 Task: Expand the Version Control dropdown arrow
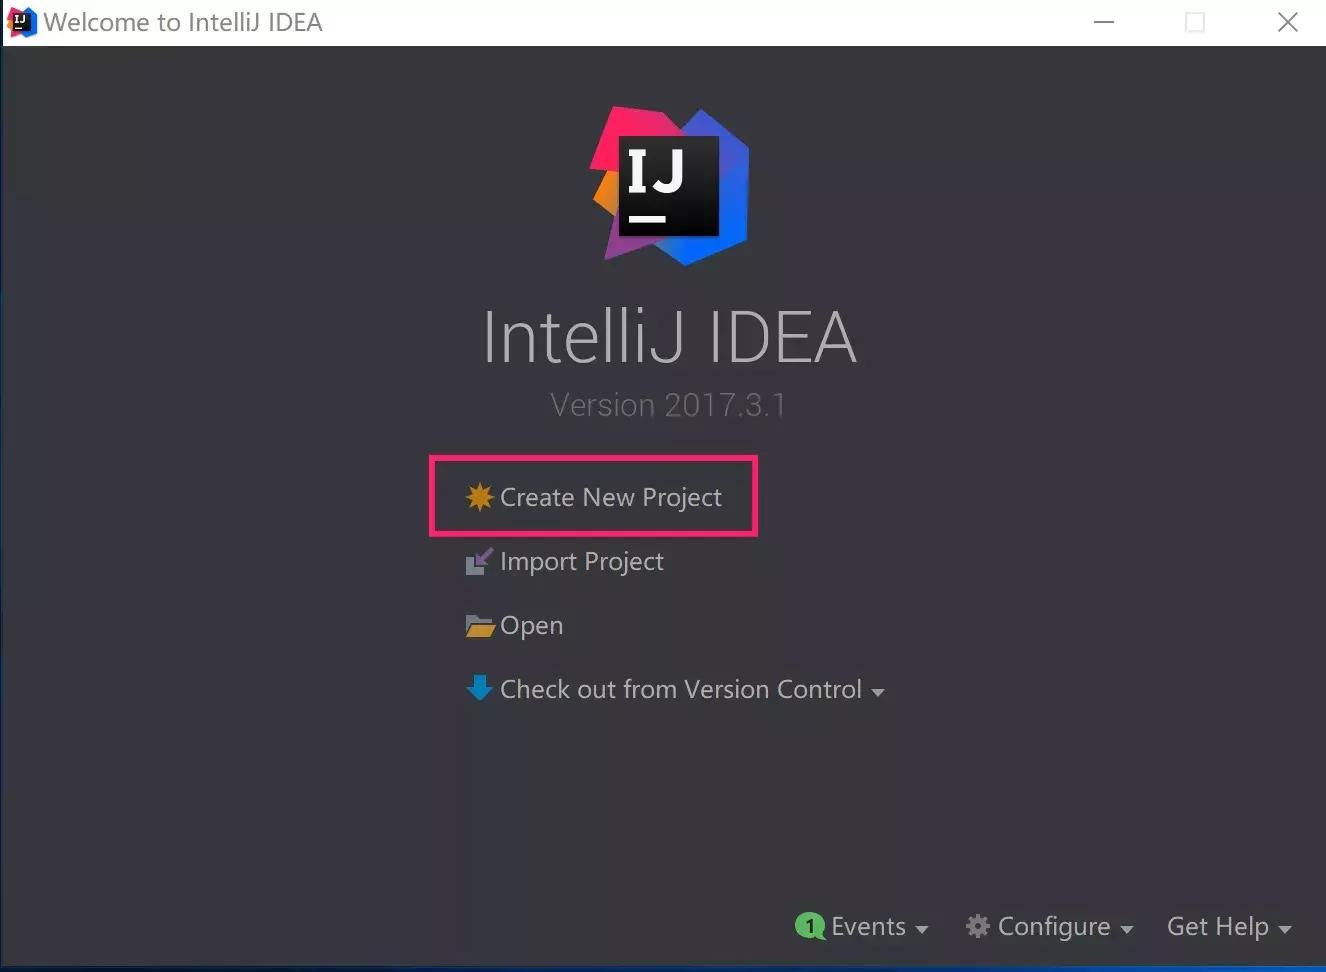click(877, 692)
